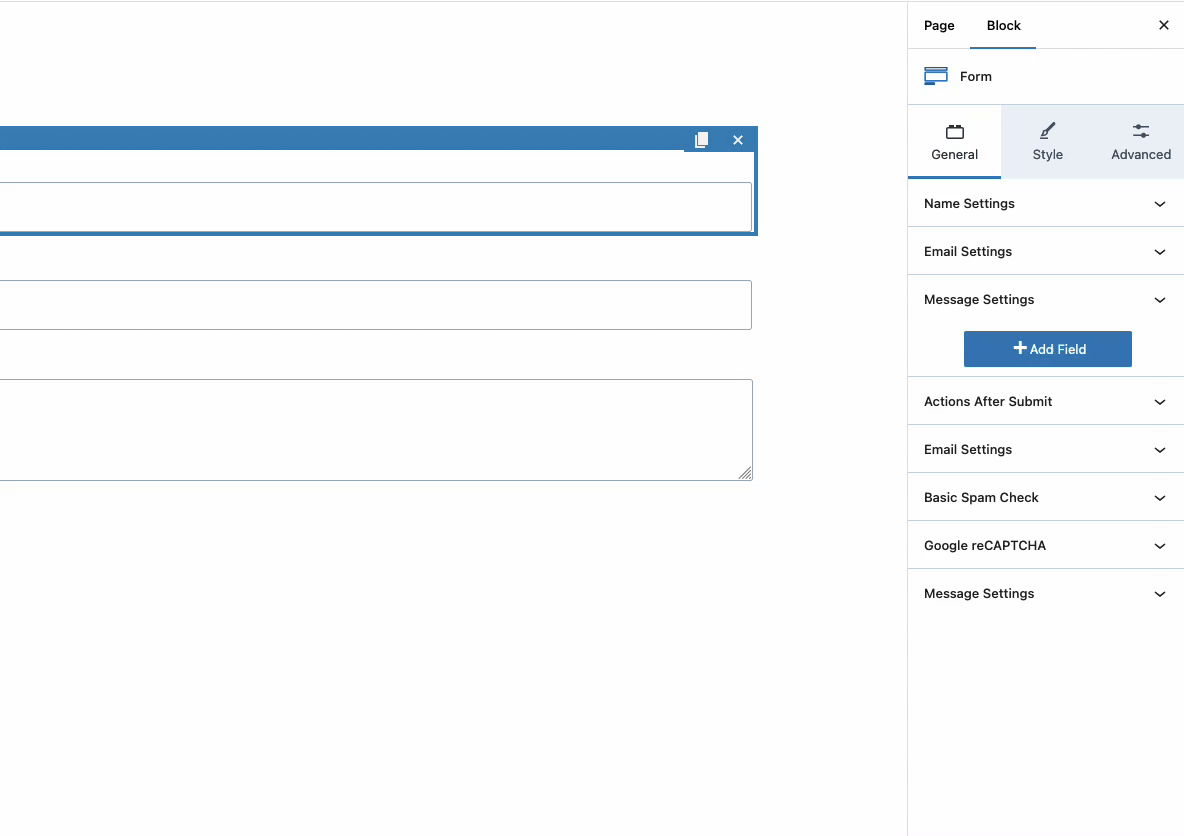Select the Block tab

tap(1003, 25)
